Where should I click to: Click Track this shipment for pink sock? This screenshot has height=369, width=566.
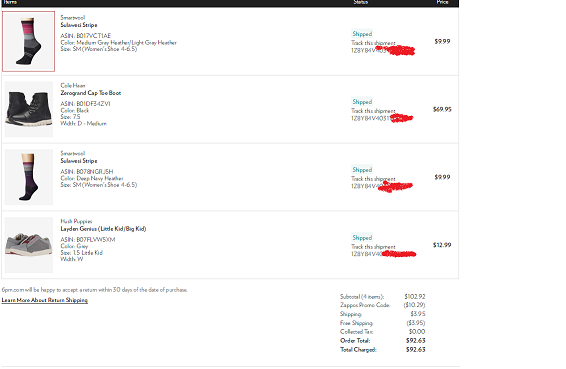point(373,43)
